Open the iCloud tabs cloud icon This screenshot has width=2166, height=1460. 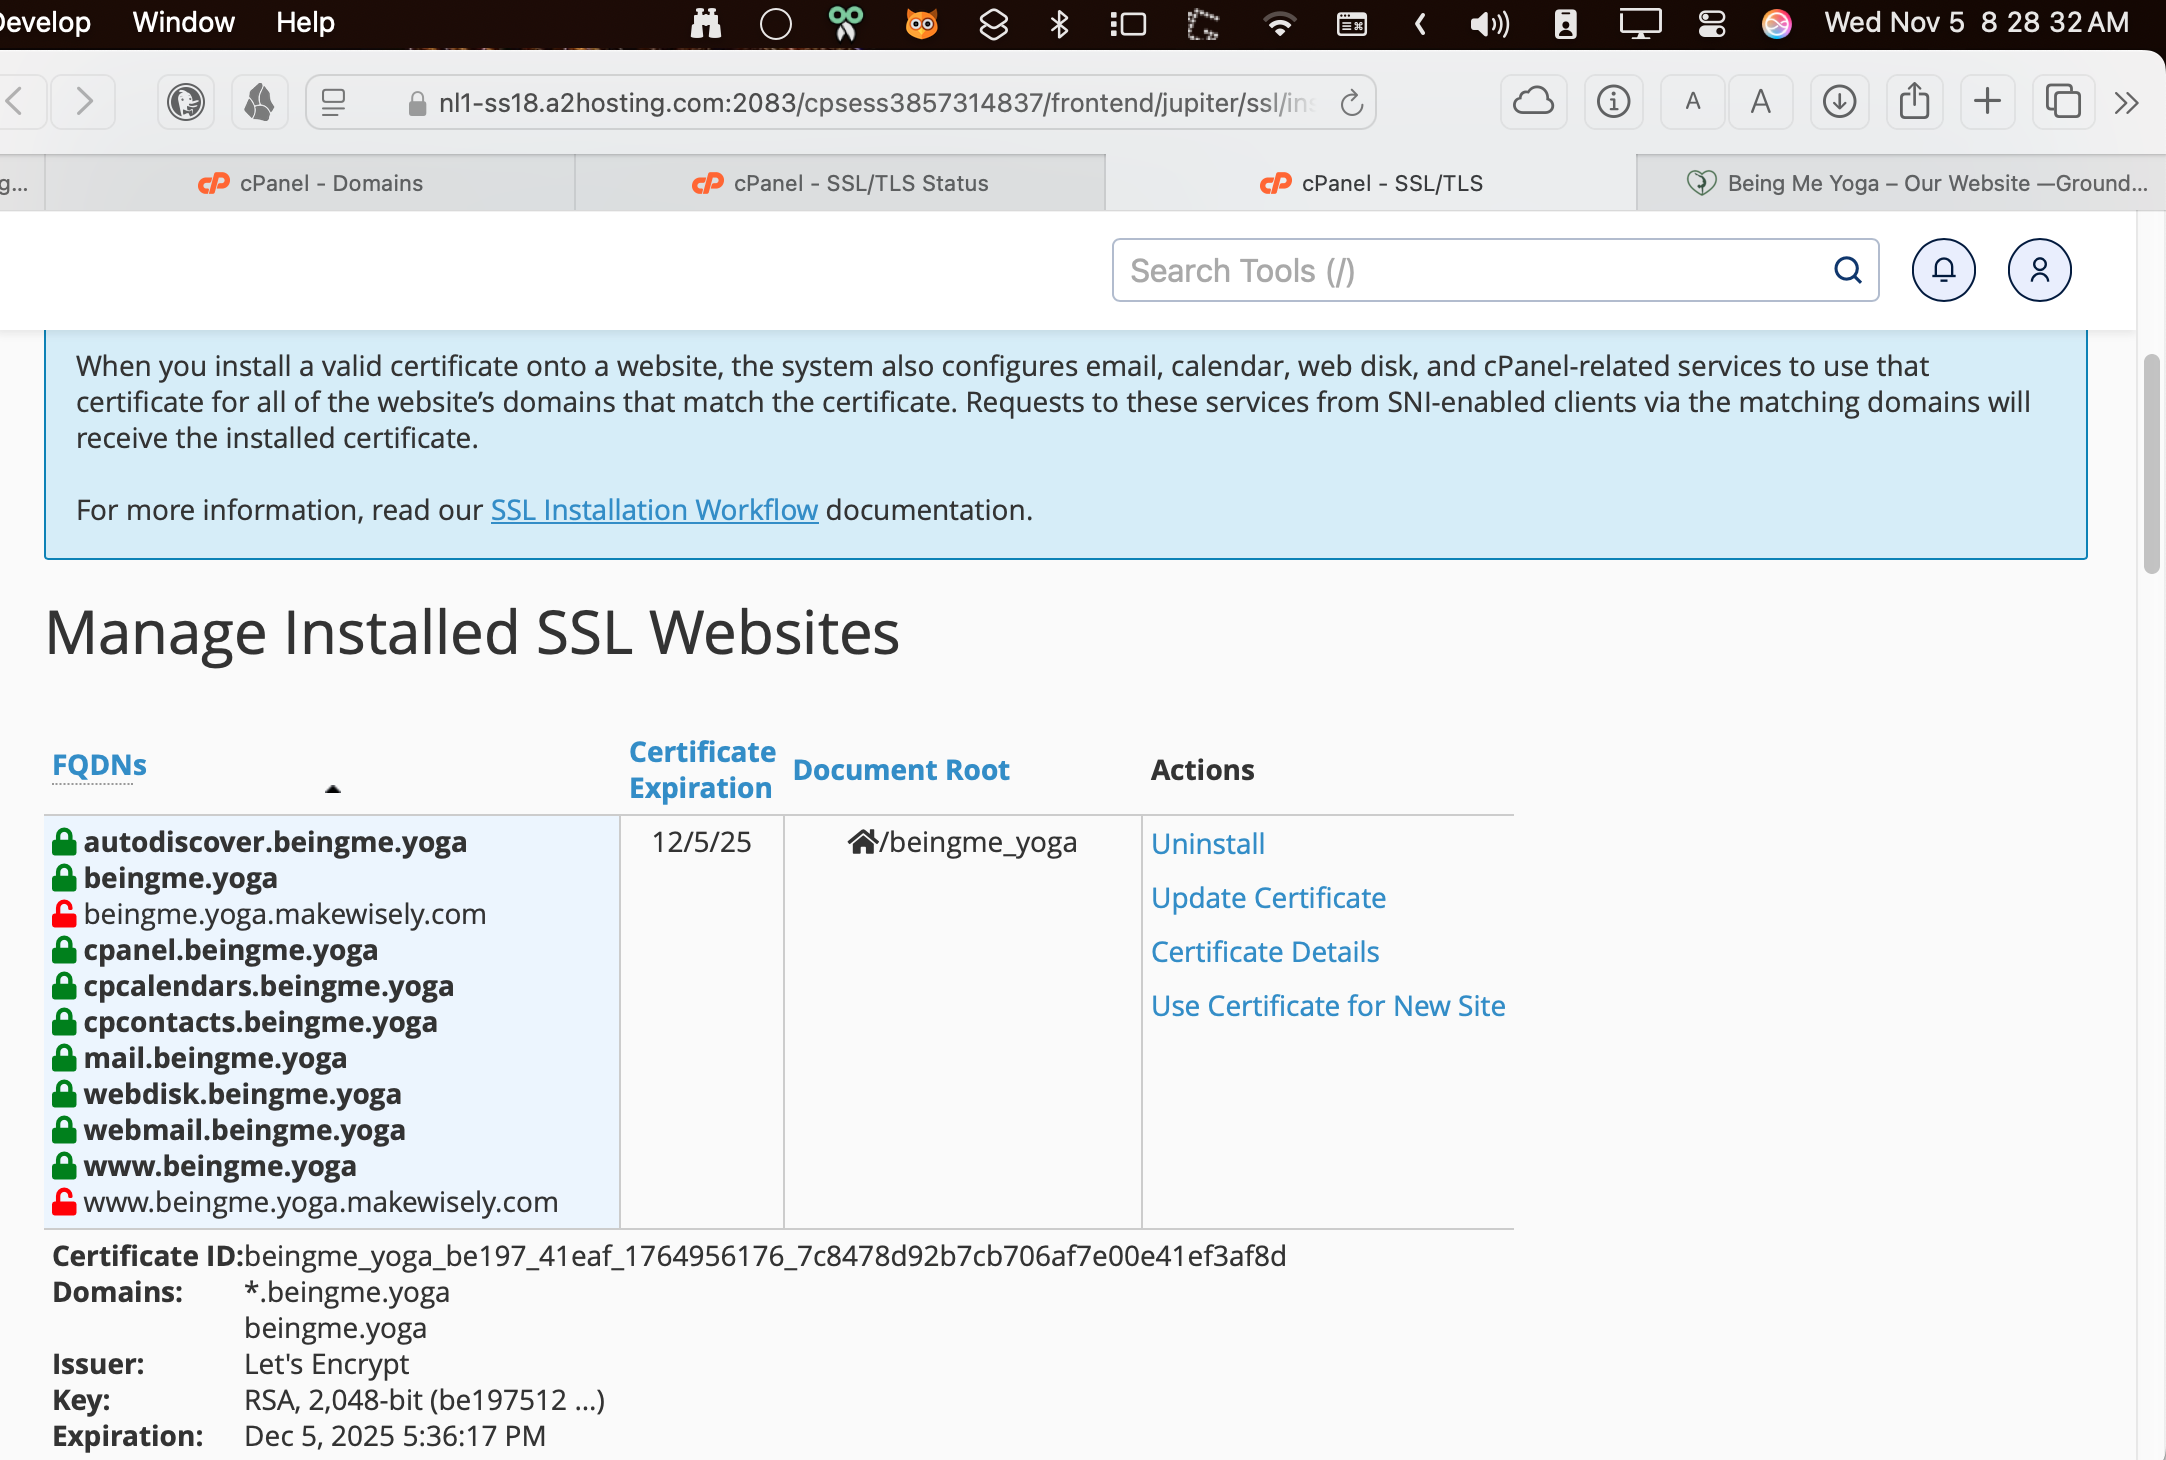(x=1533, y=102)
